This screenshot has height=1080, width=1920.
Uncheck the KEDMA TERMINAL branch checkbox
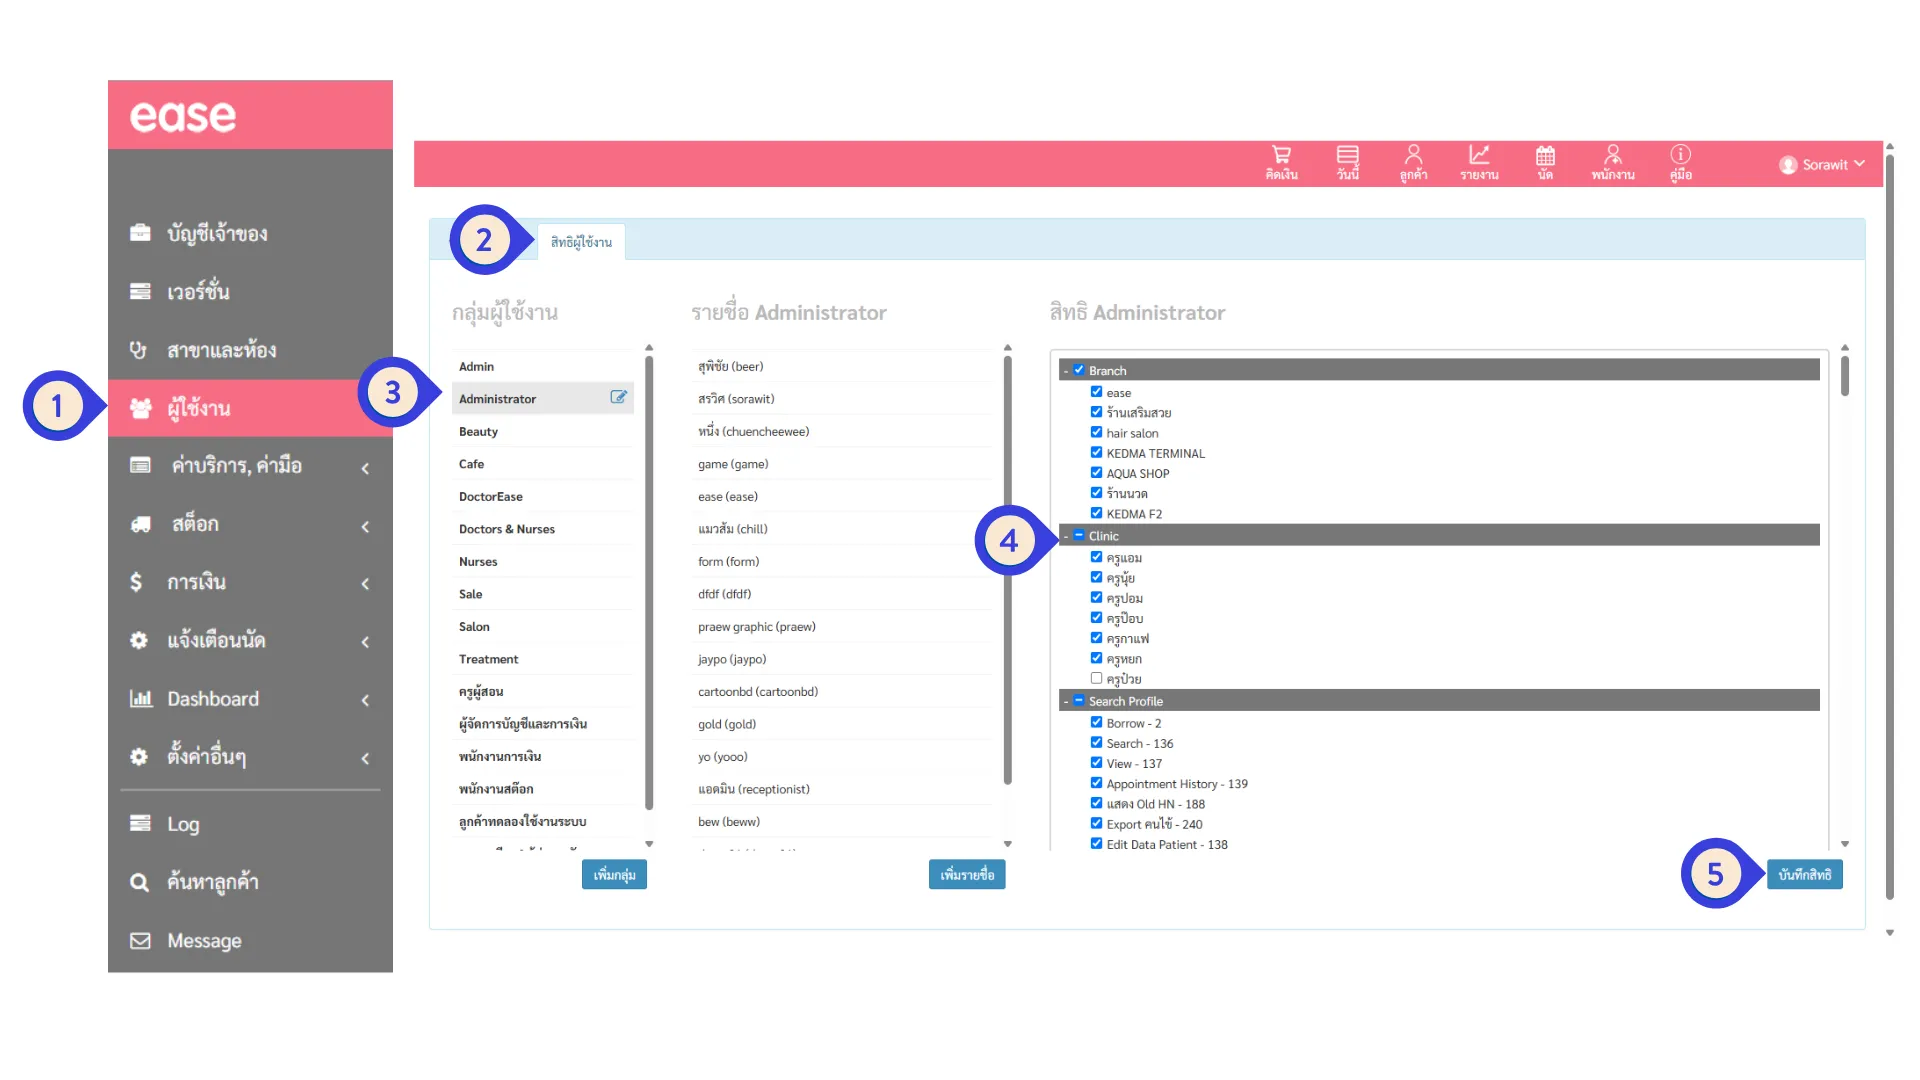tap(1096, 453)
